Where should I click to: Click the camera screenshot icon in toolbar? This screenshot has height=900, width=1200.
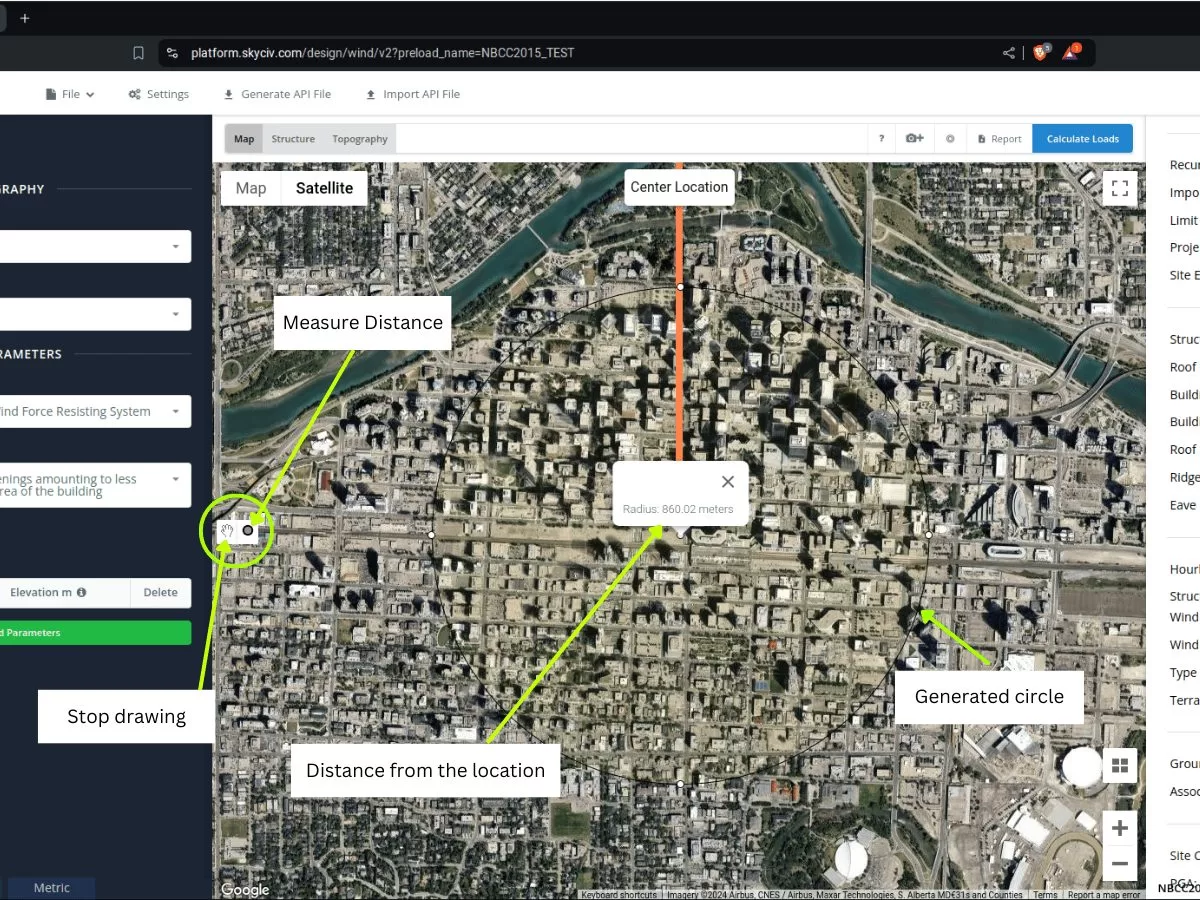914,139
